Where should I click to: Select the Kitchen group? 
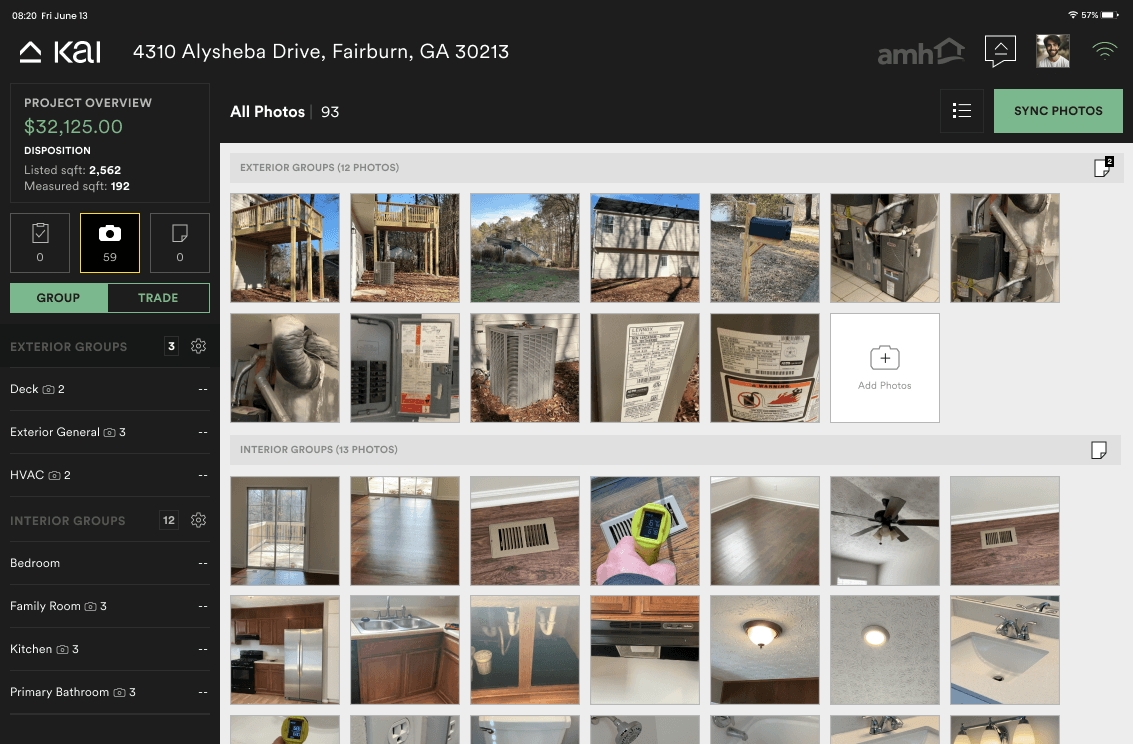pyautogui.click(x=110, y=649)
